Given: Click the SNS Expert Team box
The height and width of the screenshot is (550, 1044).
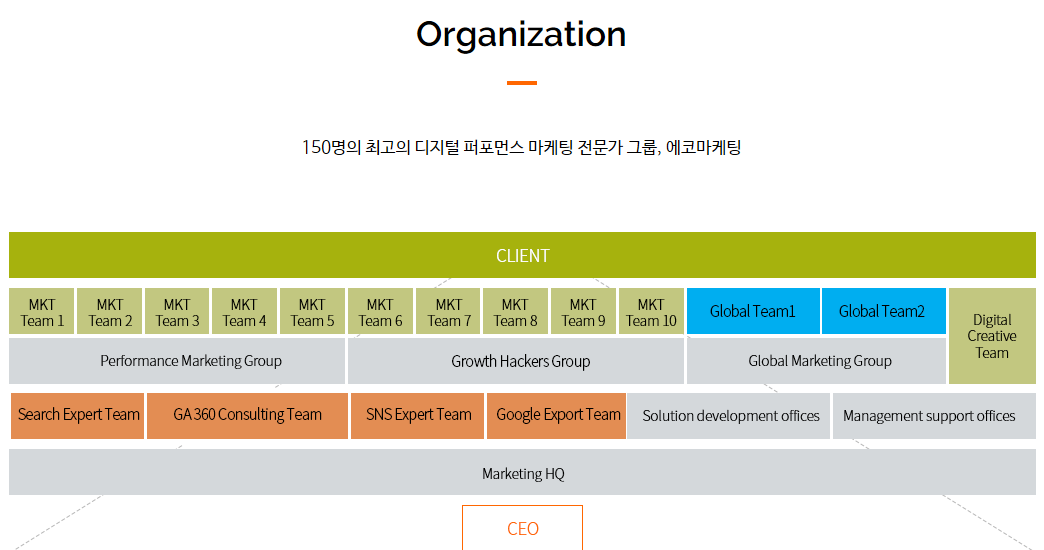Looking at the screenshot, I should click(417, 415).
